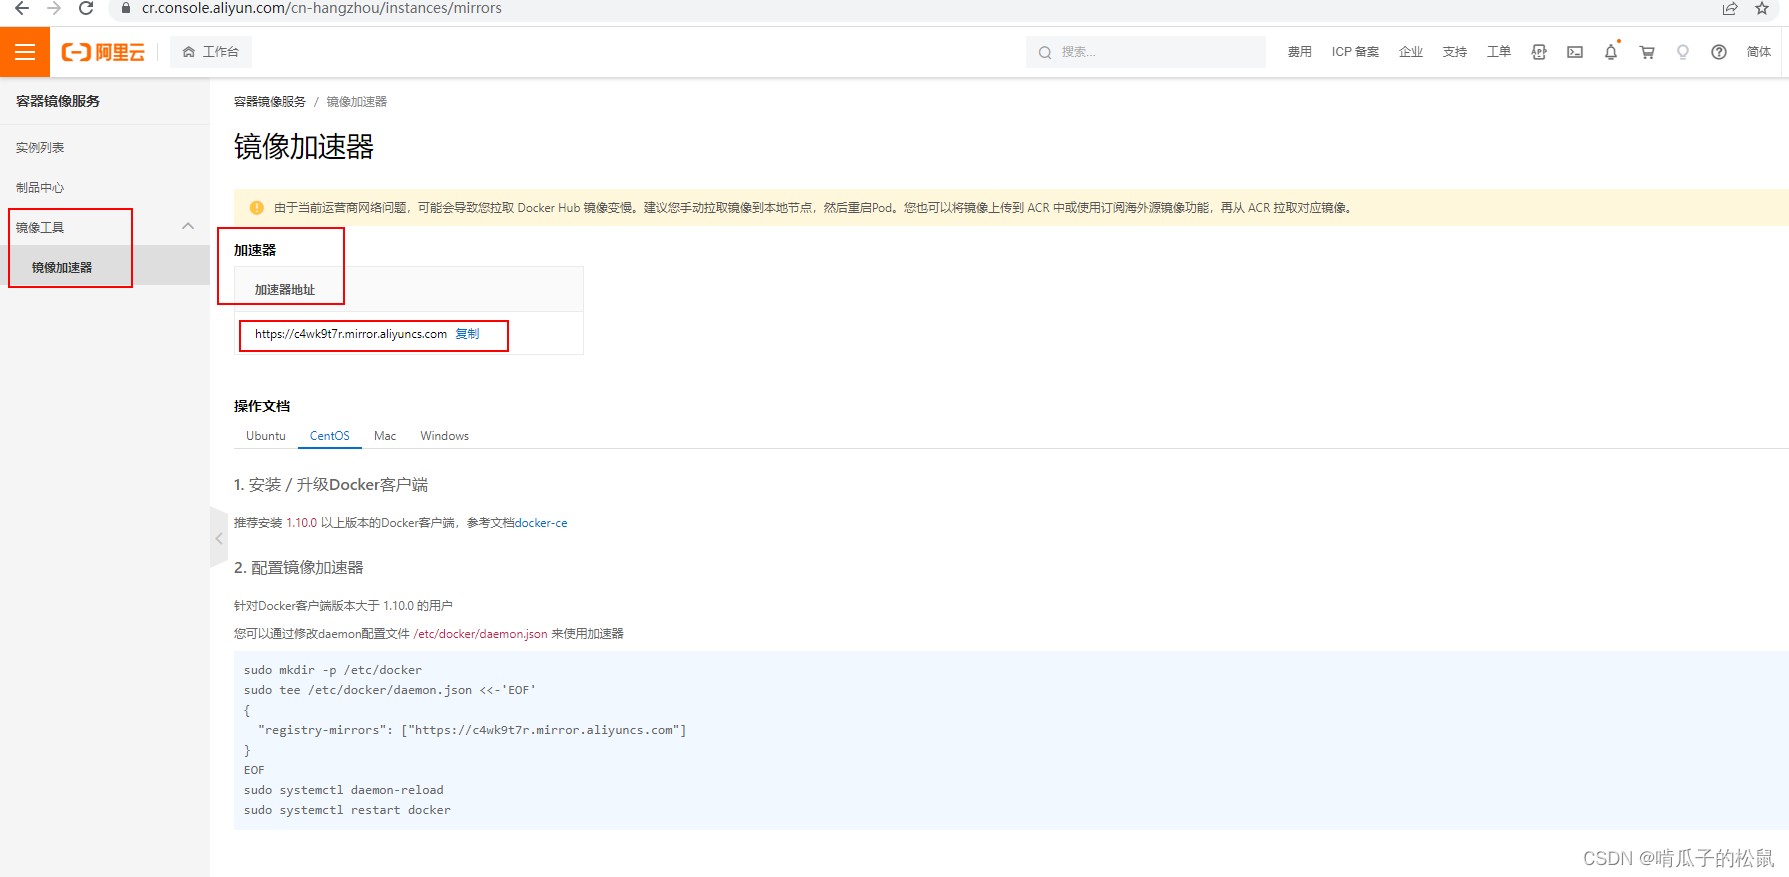Collapse the 镜像工具 chevron arrow

(x=188, y=226)
